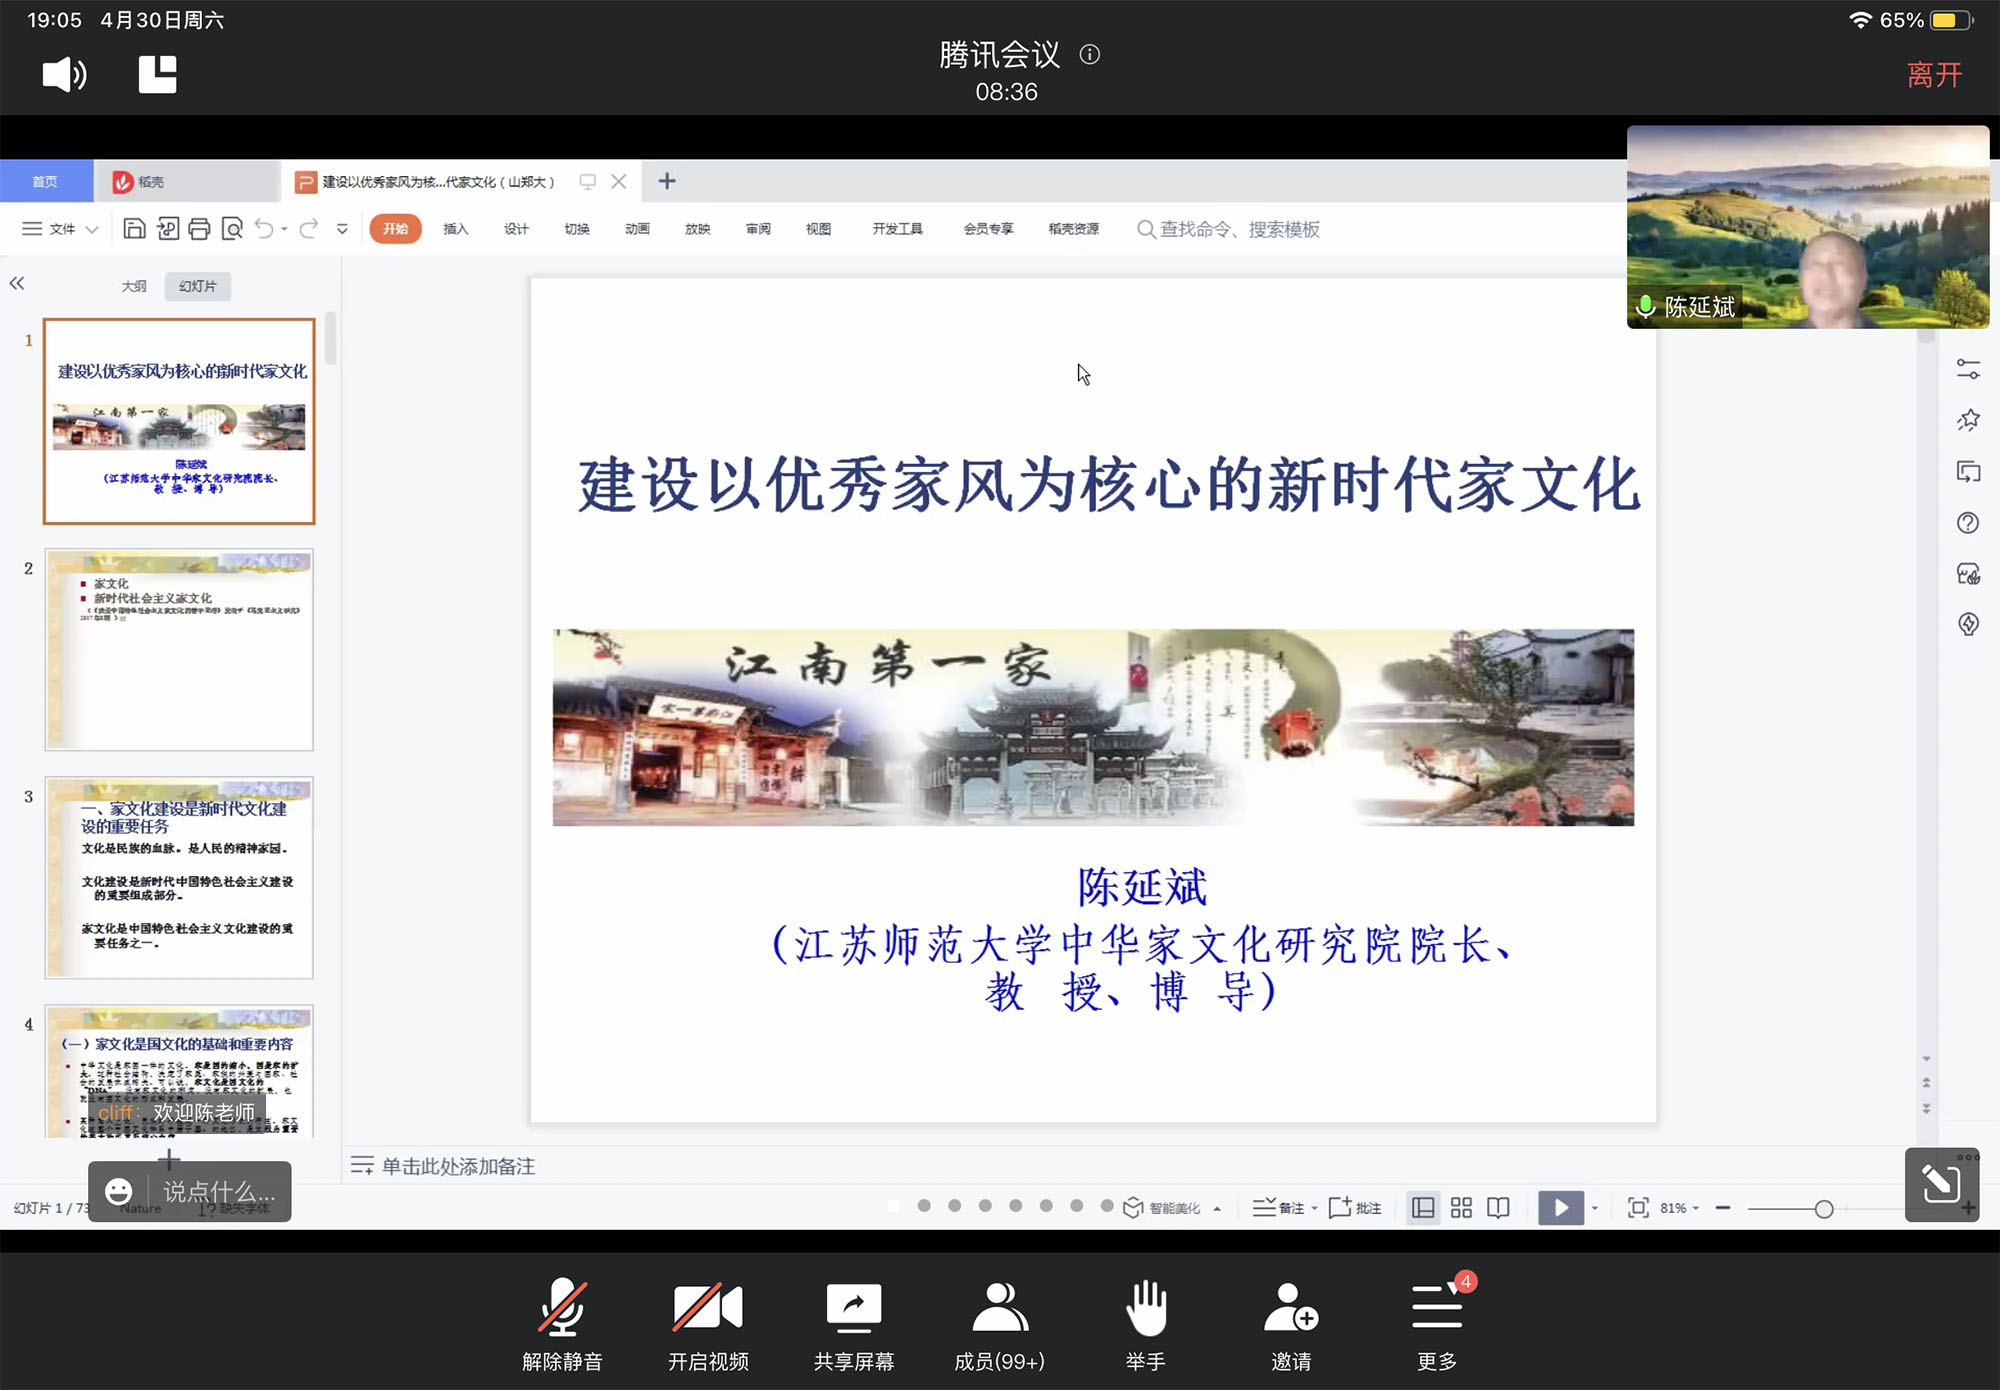Tap the layout switch icon
This screenshot has width=2000, height=1390.
[157, 75]
